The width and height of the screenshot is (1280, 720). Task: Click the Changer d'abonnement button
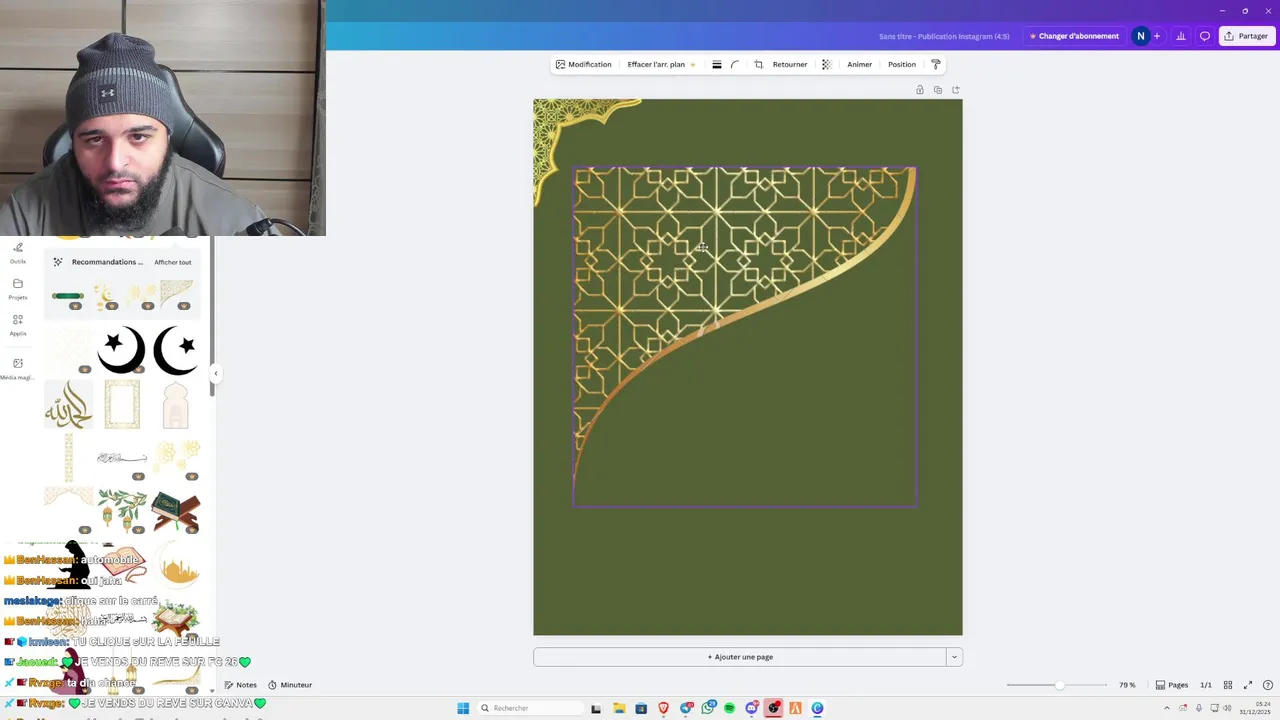1074,36
